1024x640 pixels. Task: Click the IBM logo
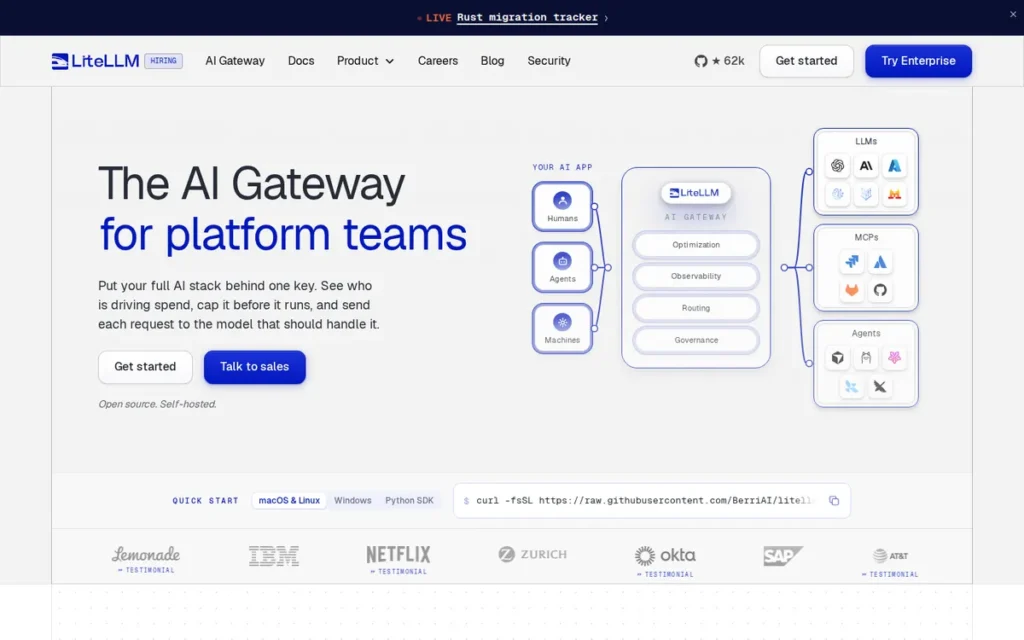pyautogui.click(x=274, y=556)
